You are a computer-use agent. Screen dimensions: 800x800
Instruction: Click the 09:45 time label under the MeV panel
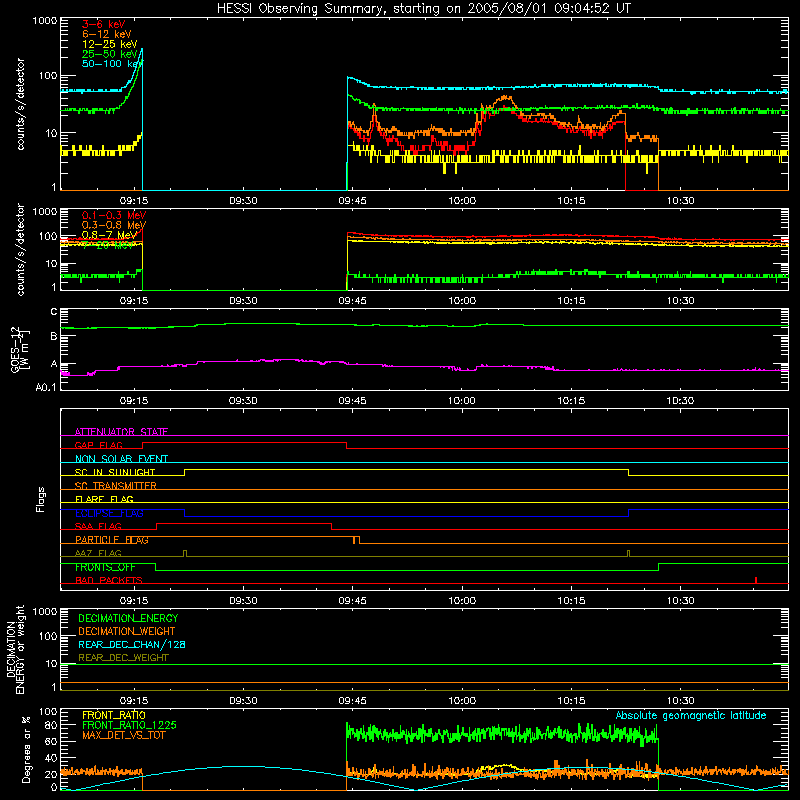pyautogui.click(x=352, y=301)
